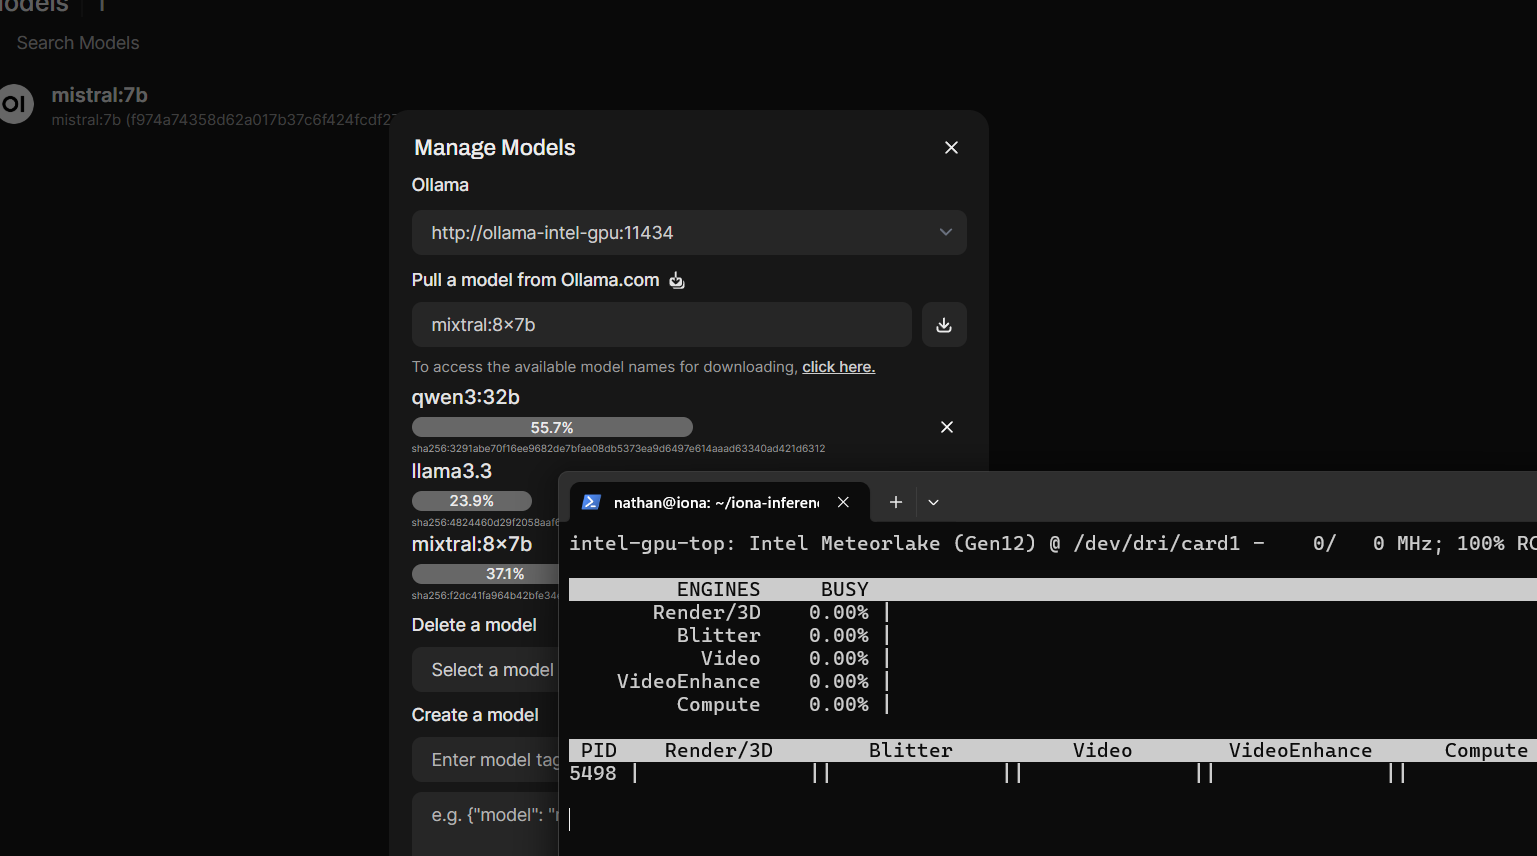Screen dimensions: 1537x856
Task: Click the qwen3:32b download name
Action: point(466,397)
